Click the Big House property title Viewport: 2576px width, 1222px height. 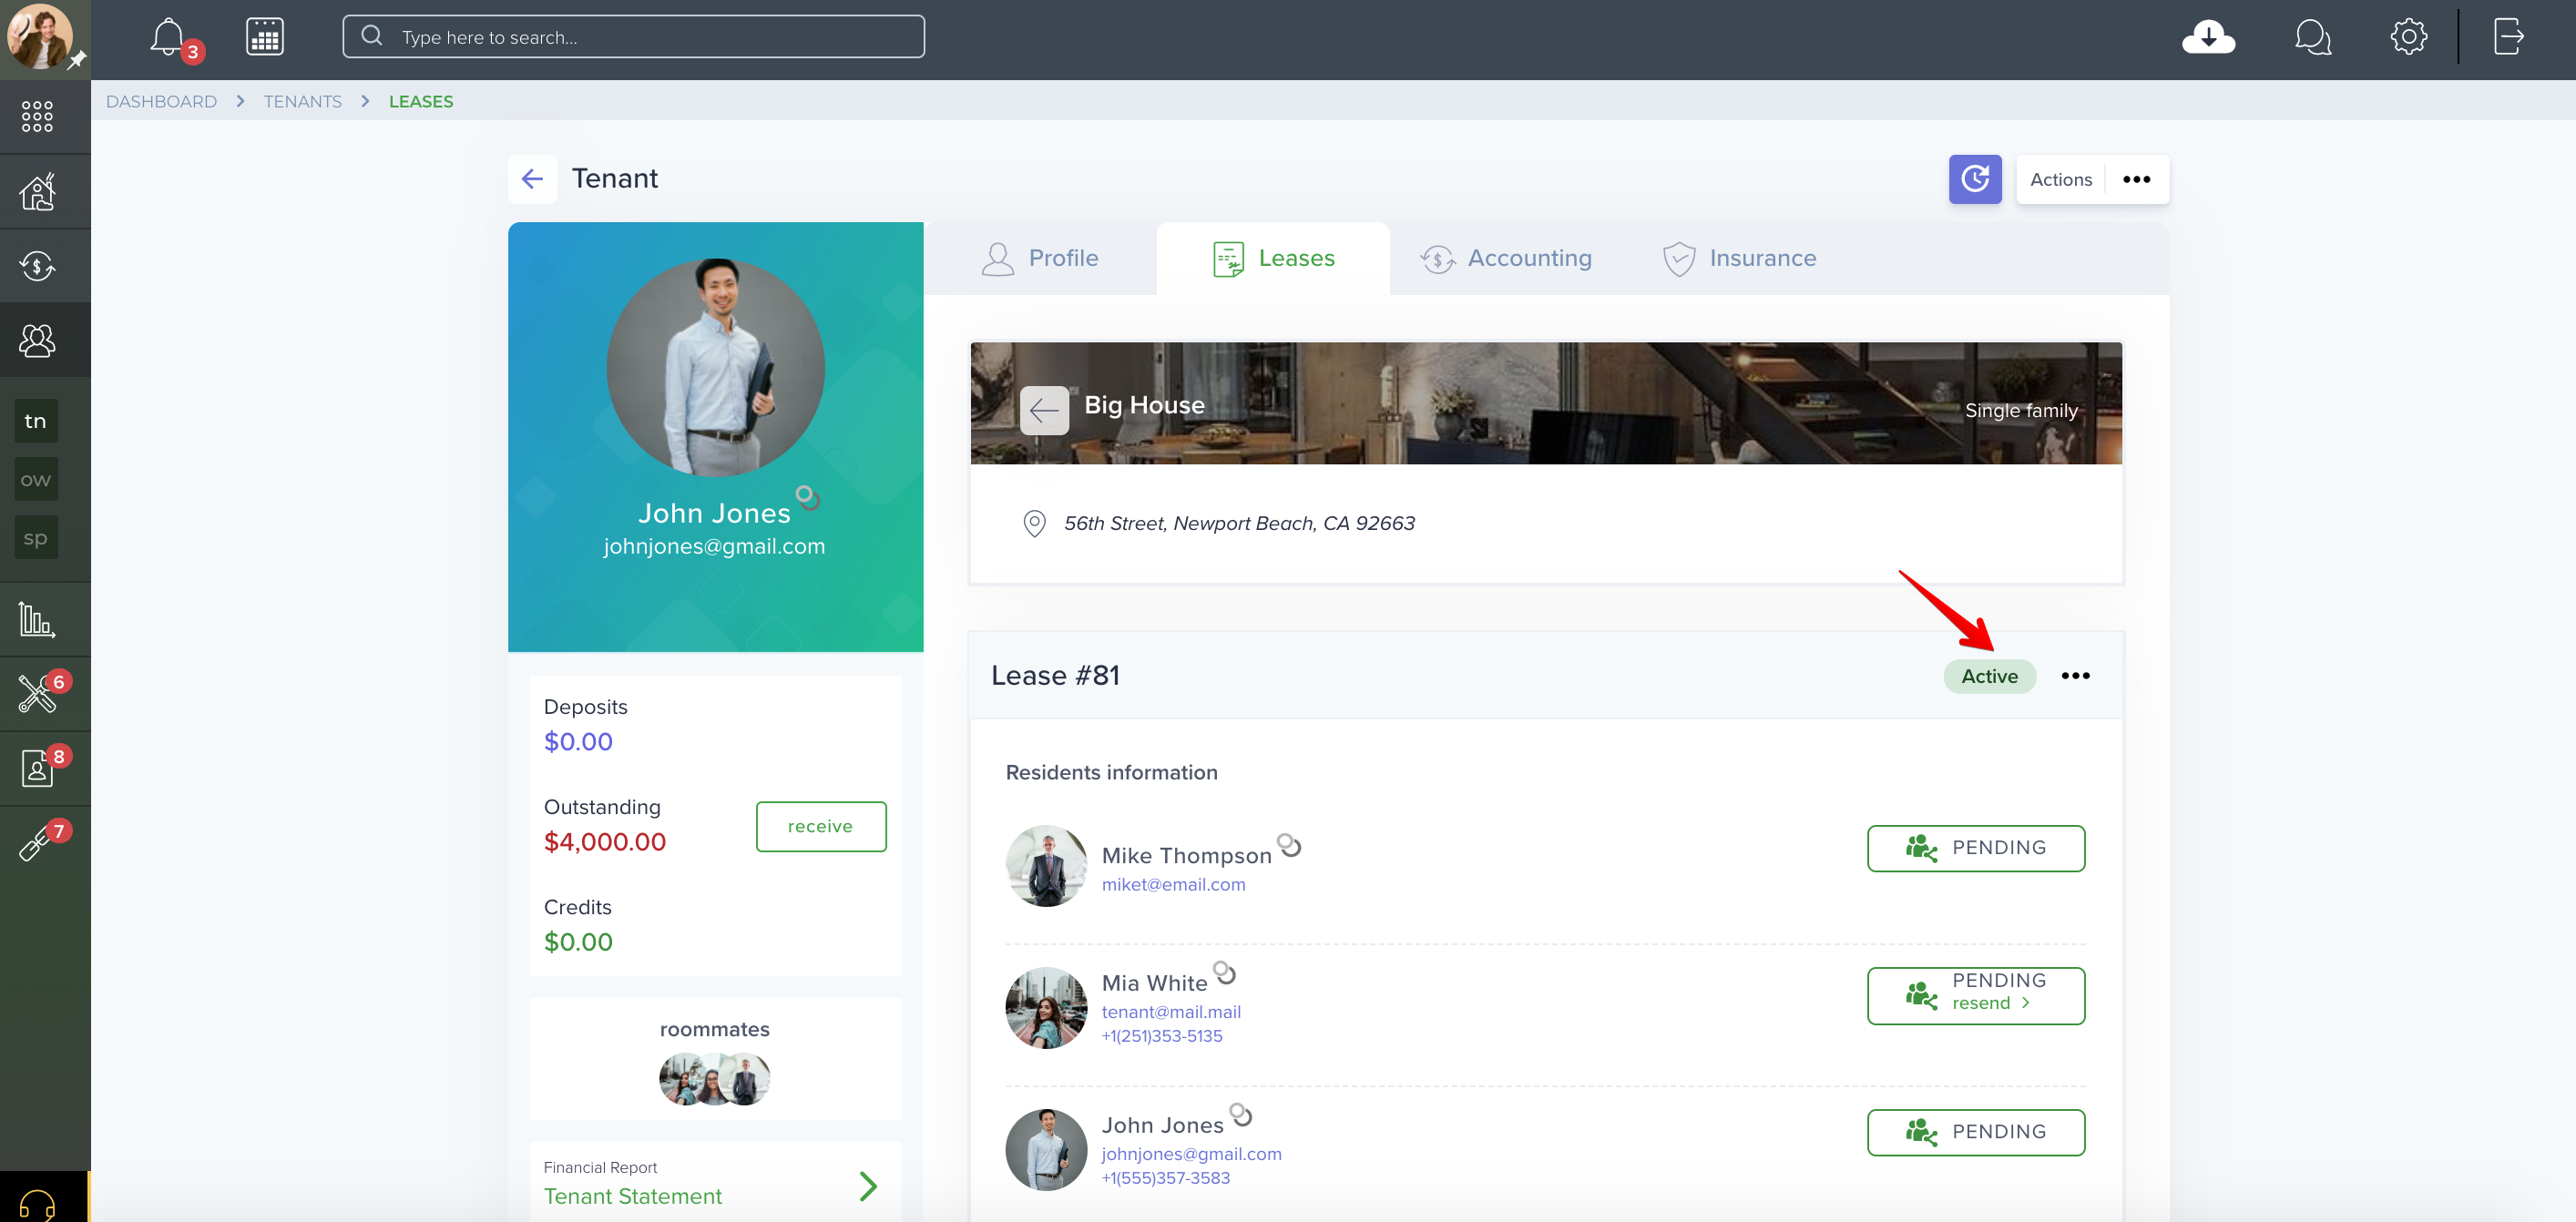[1144, 405]
